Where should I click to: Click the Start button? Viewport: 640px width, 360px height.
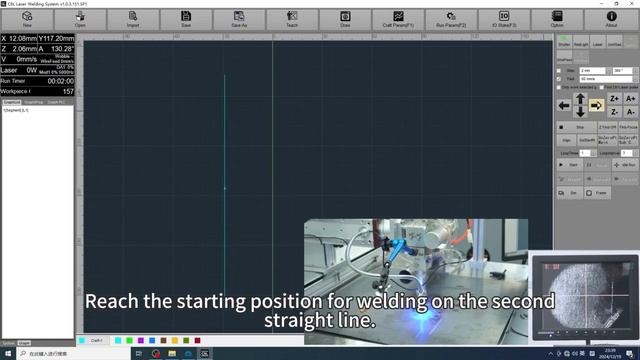570,165
